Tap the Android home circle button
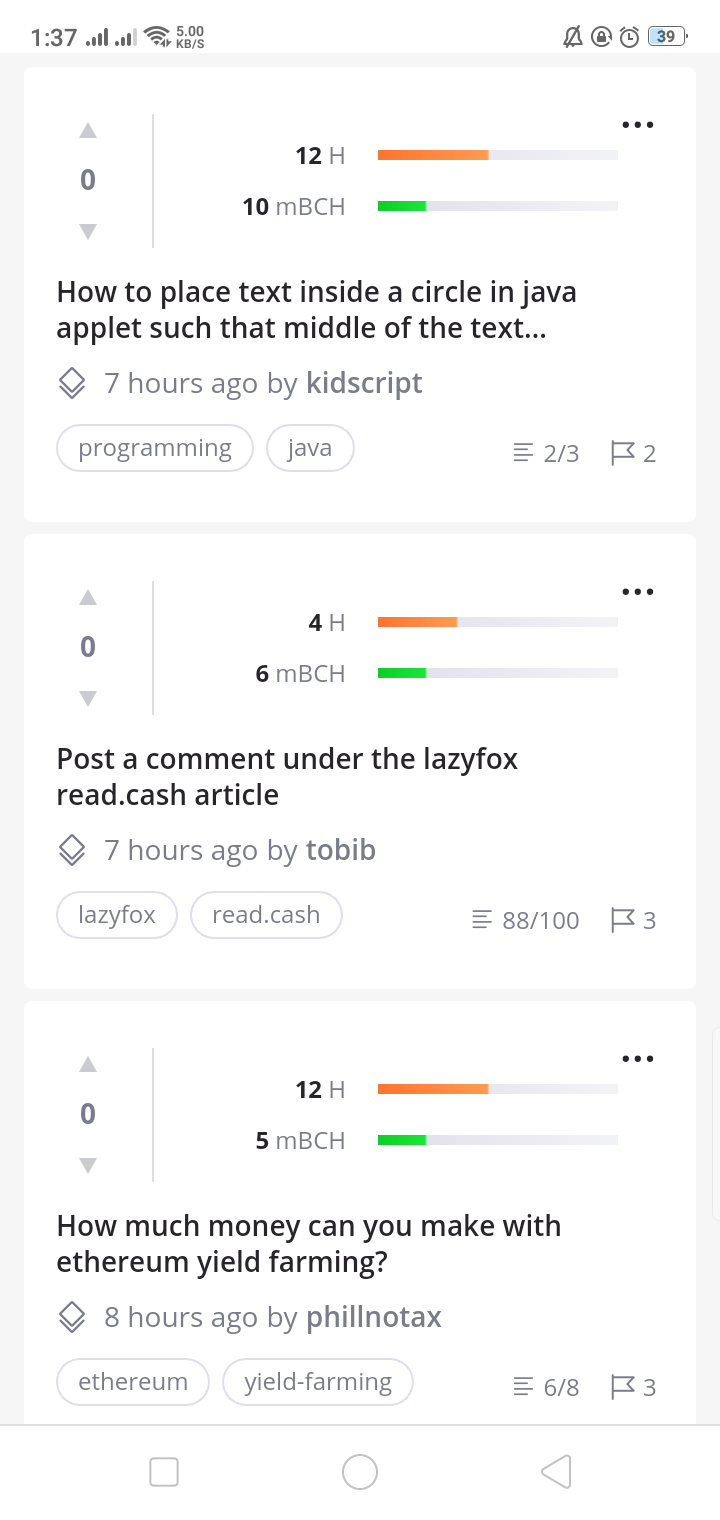This screenshot has width=720, height=1520. [360, 1471]
